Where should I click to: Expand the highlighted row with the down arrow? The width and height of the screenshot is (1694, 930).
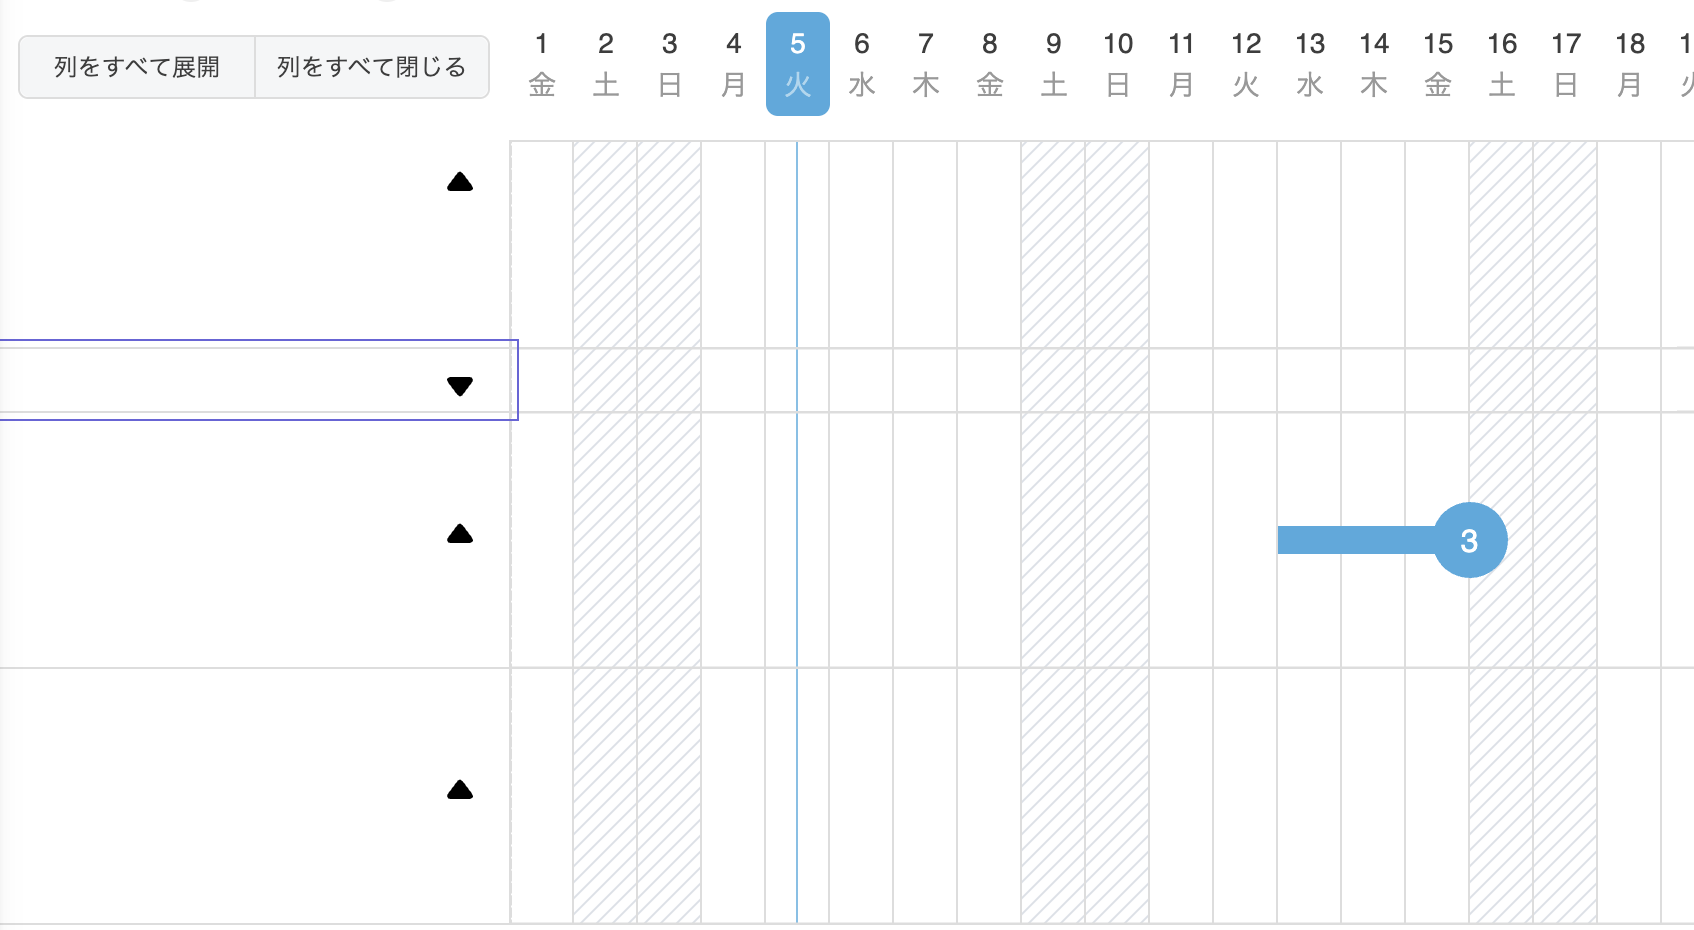tap(460, 386)
